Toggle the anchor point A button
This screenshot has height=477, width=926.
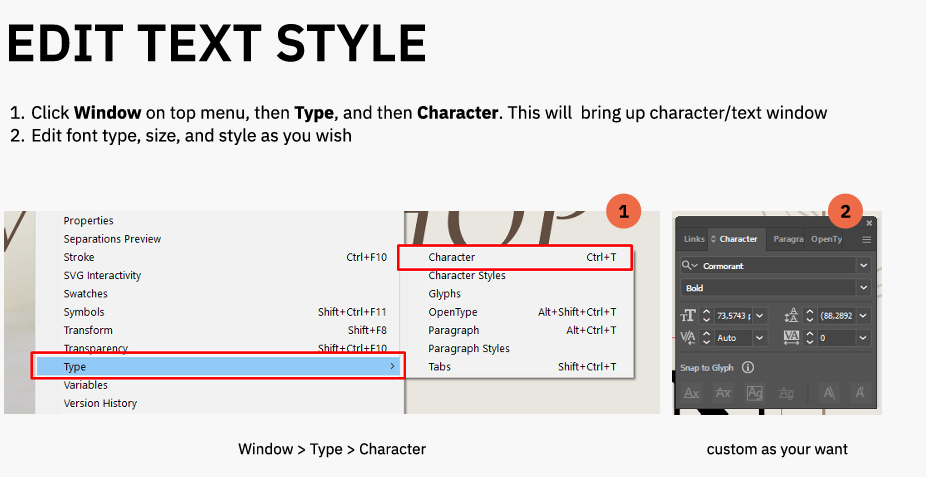click(860, 393)
